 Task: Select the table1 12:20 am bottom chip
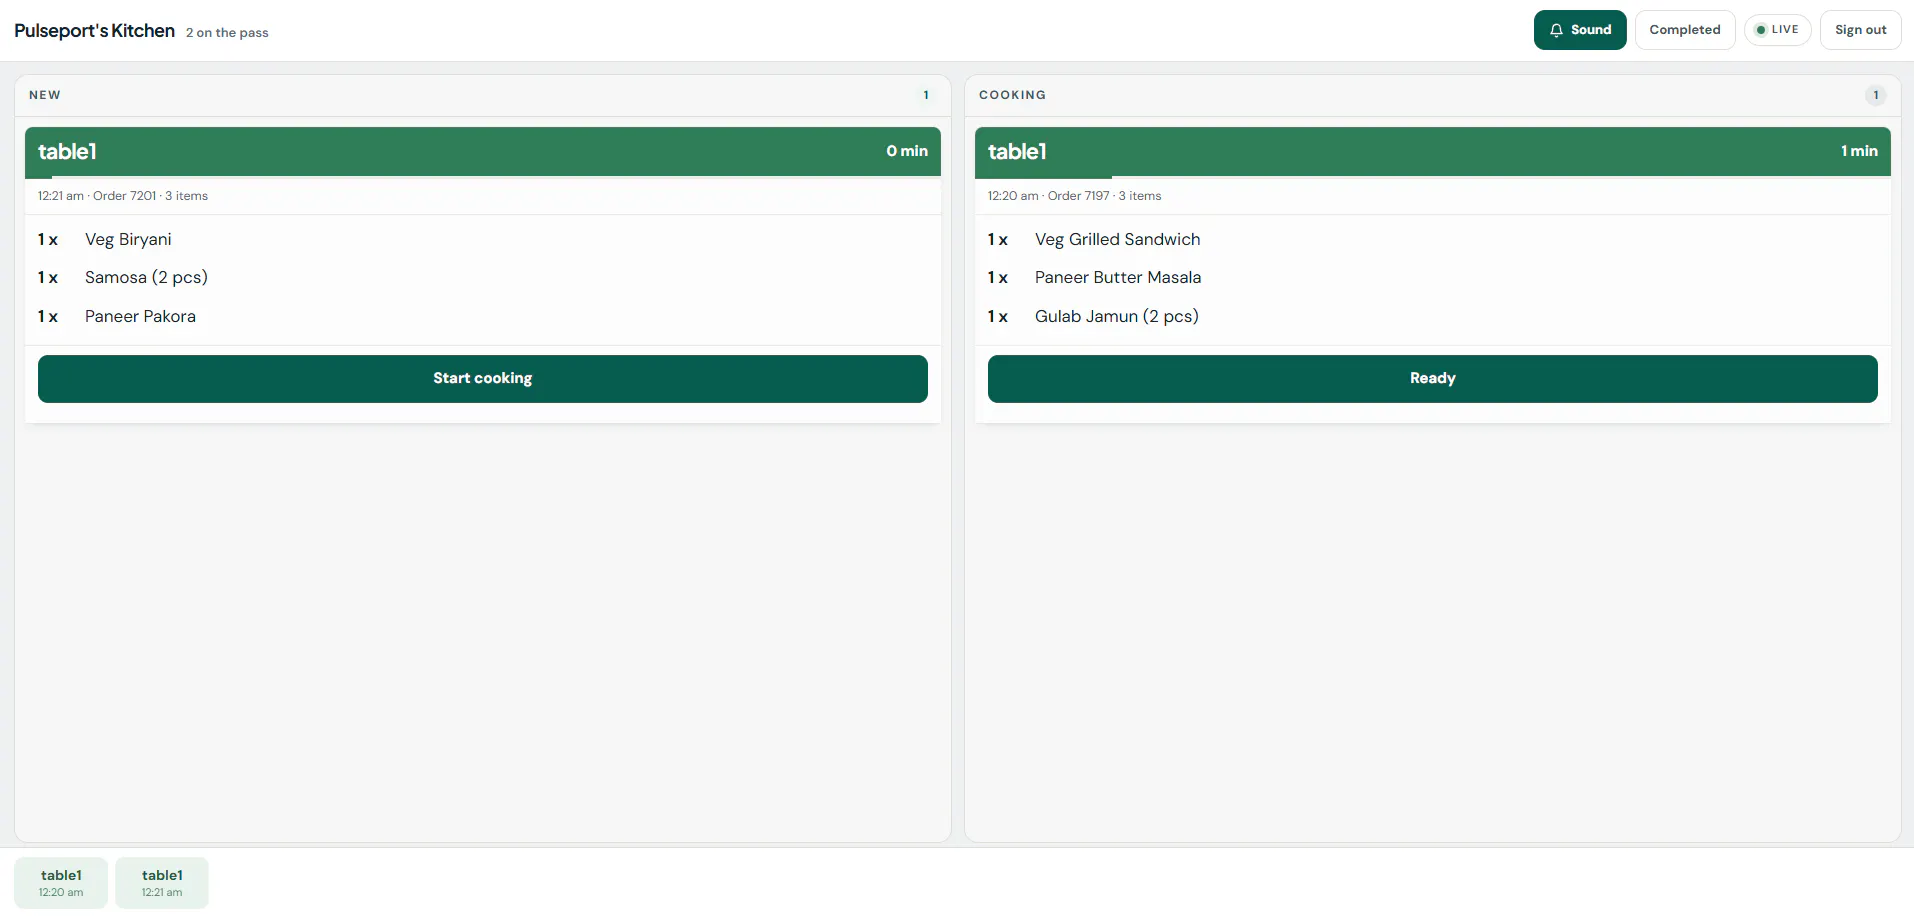tap(61, 883)
